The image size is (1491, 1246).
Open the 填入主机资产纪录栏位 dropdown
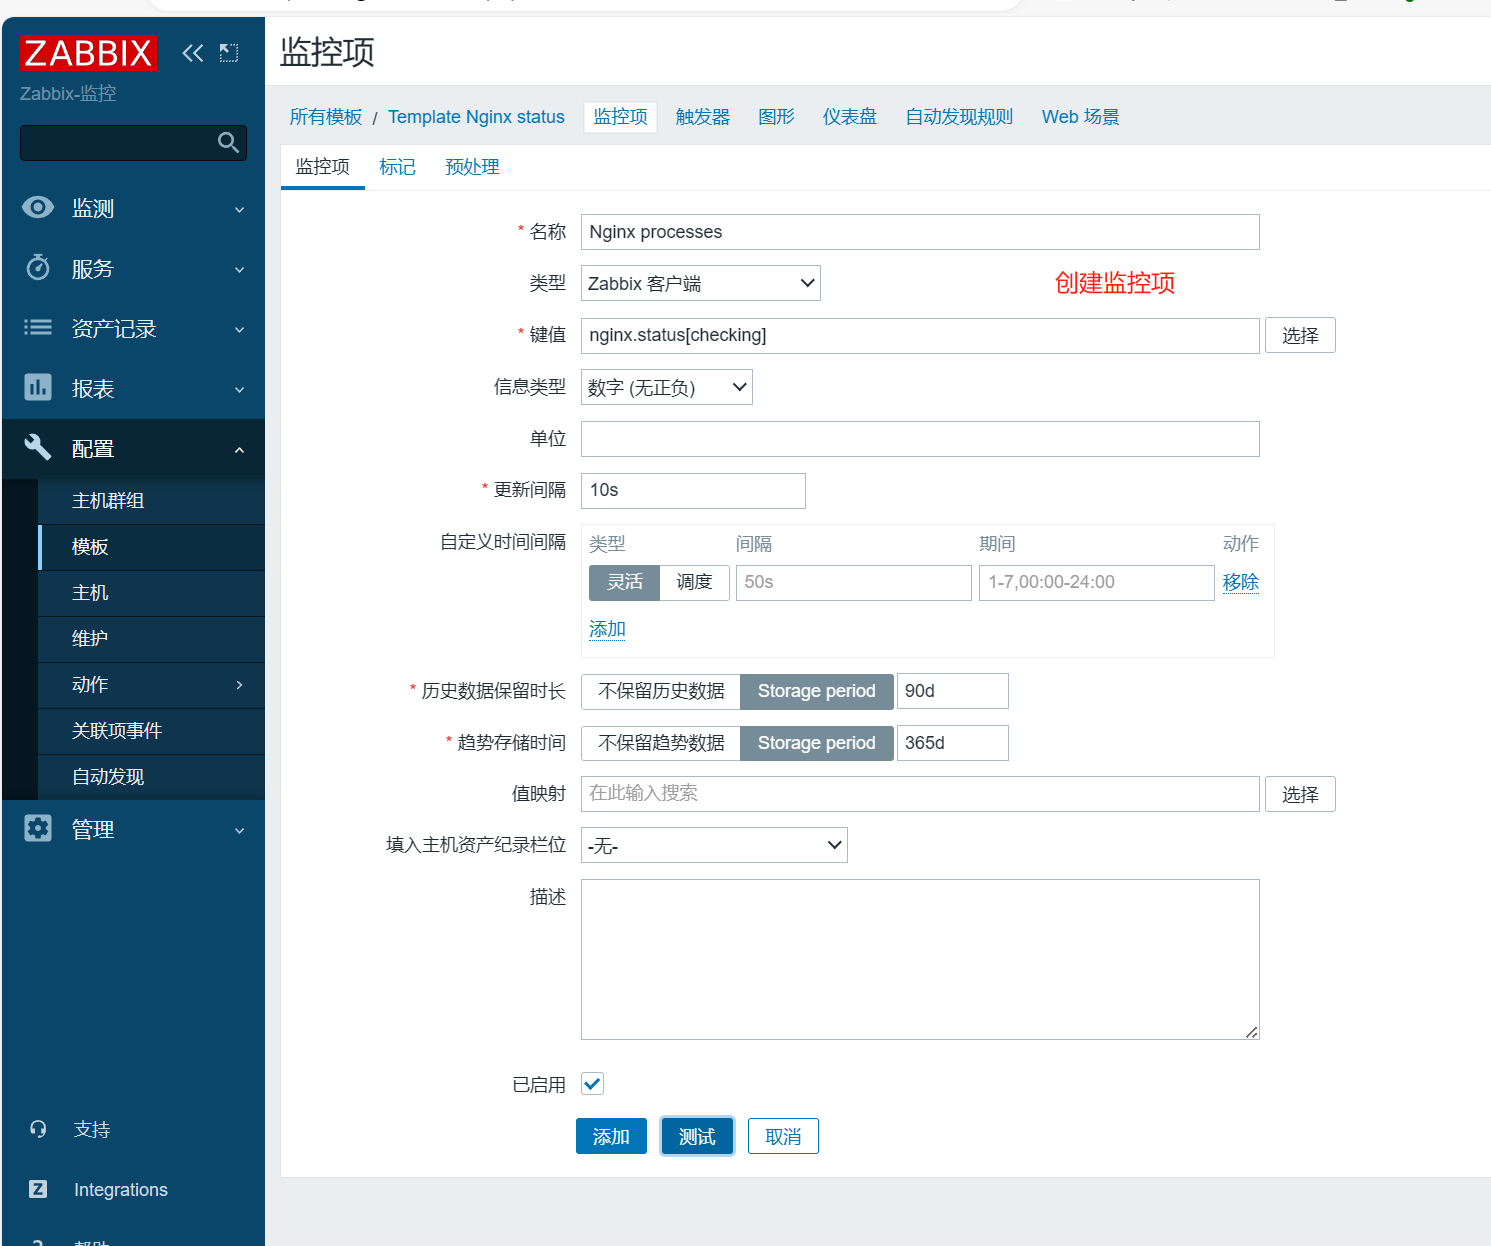pyautogui.click(x=714, y=845)
